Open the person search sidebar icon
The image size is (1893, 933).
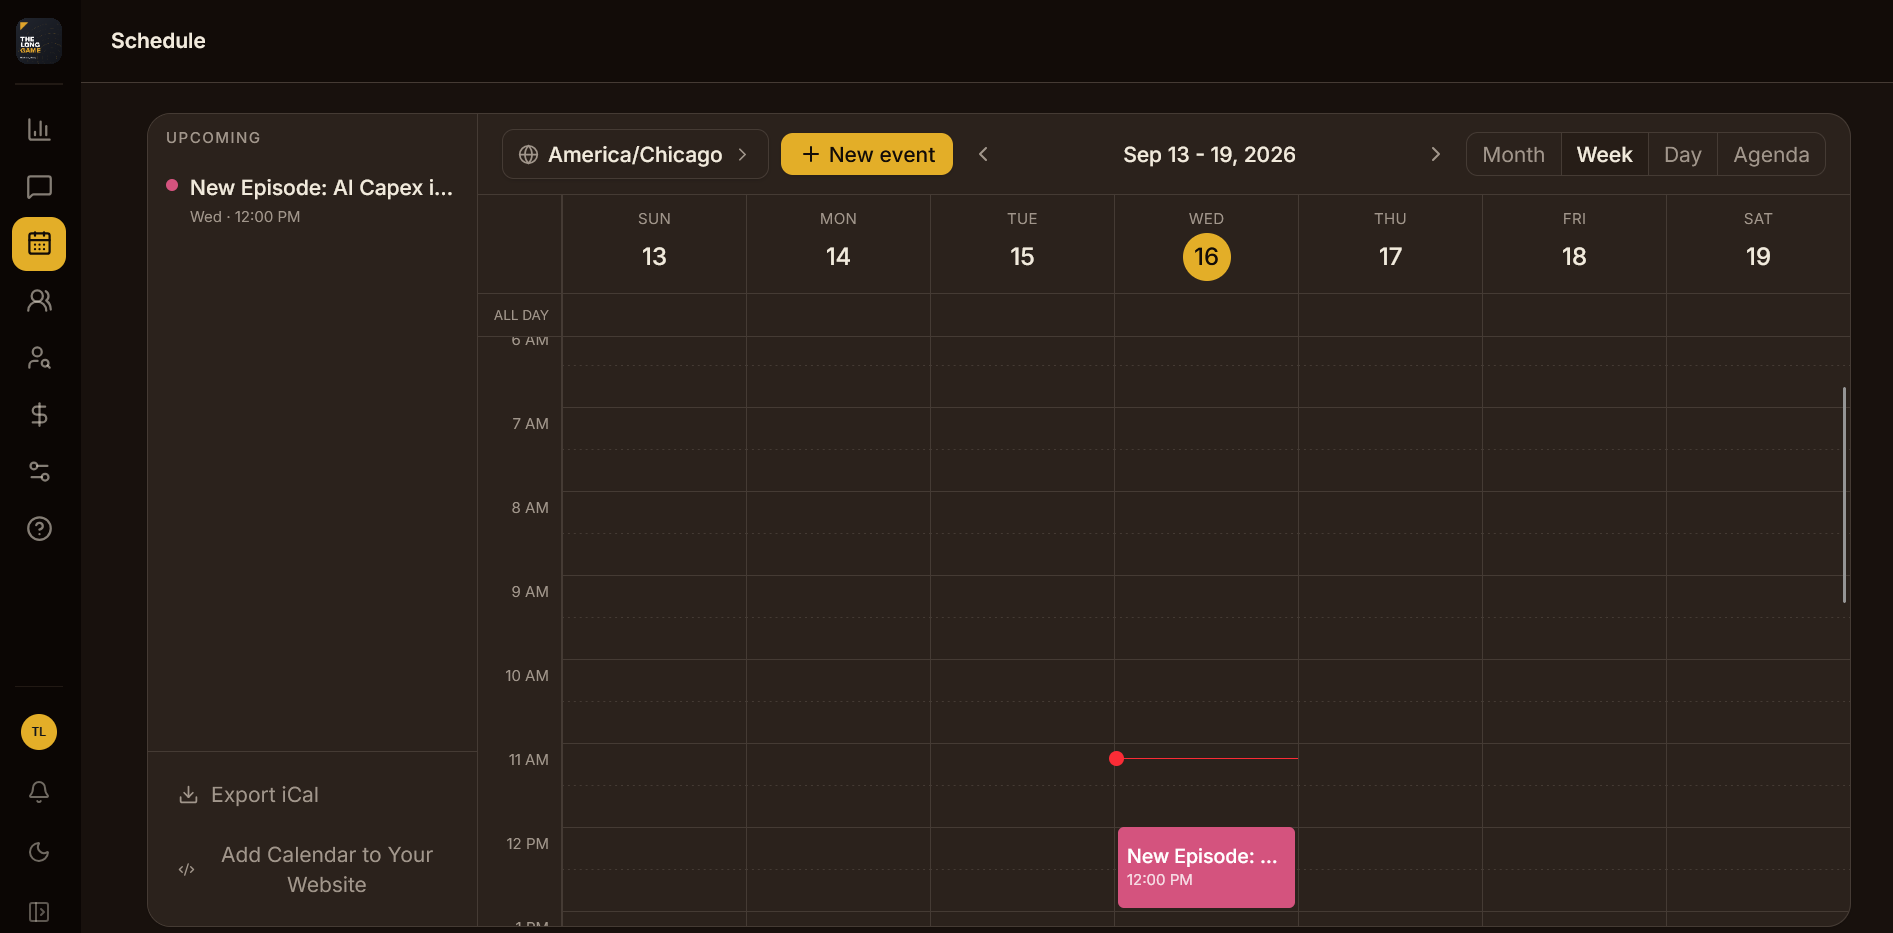coord(39,358)
